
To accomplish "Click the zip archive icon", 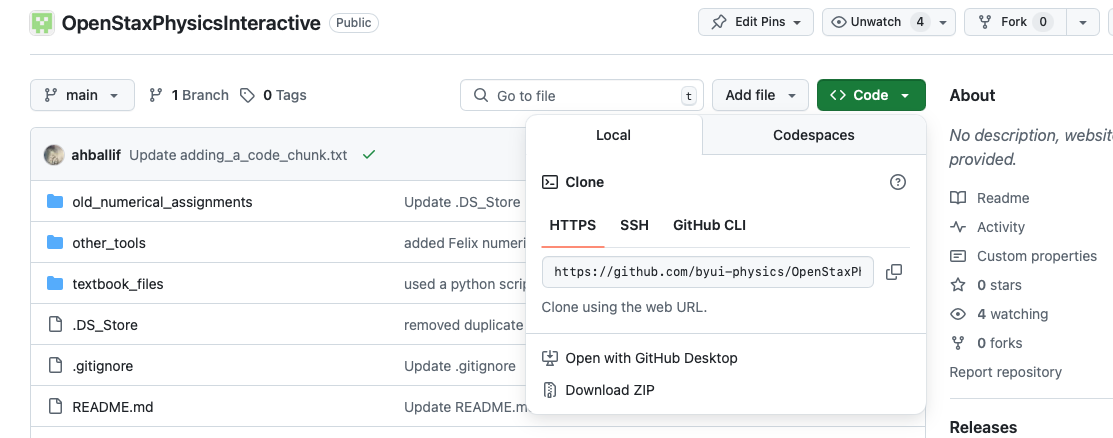I will [550, 390].
